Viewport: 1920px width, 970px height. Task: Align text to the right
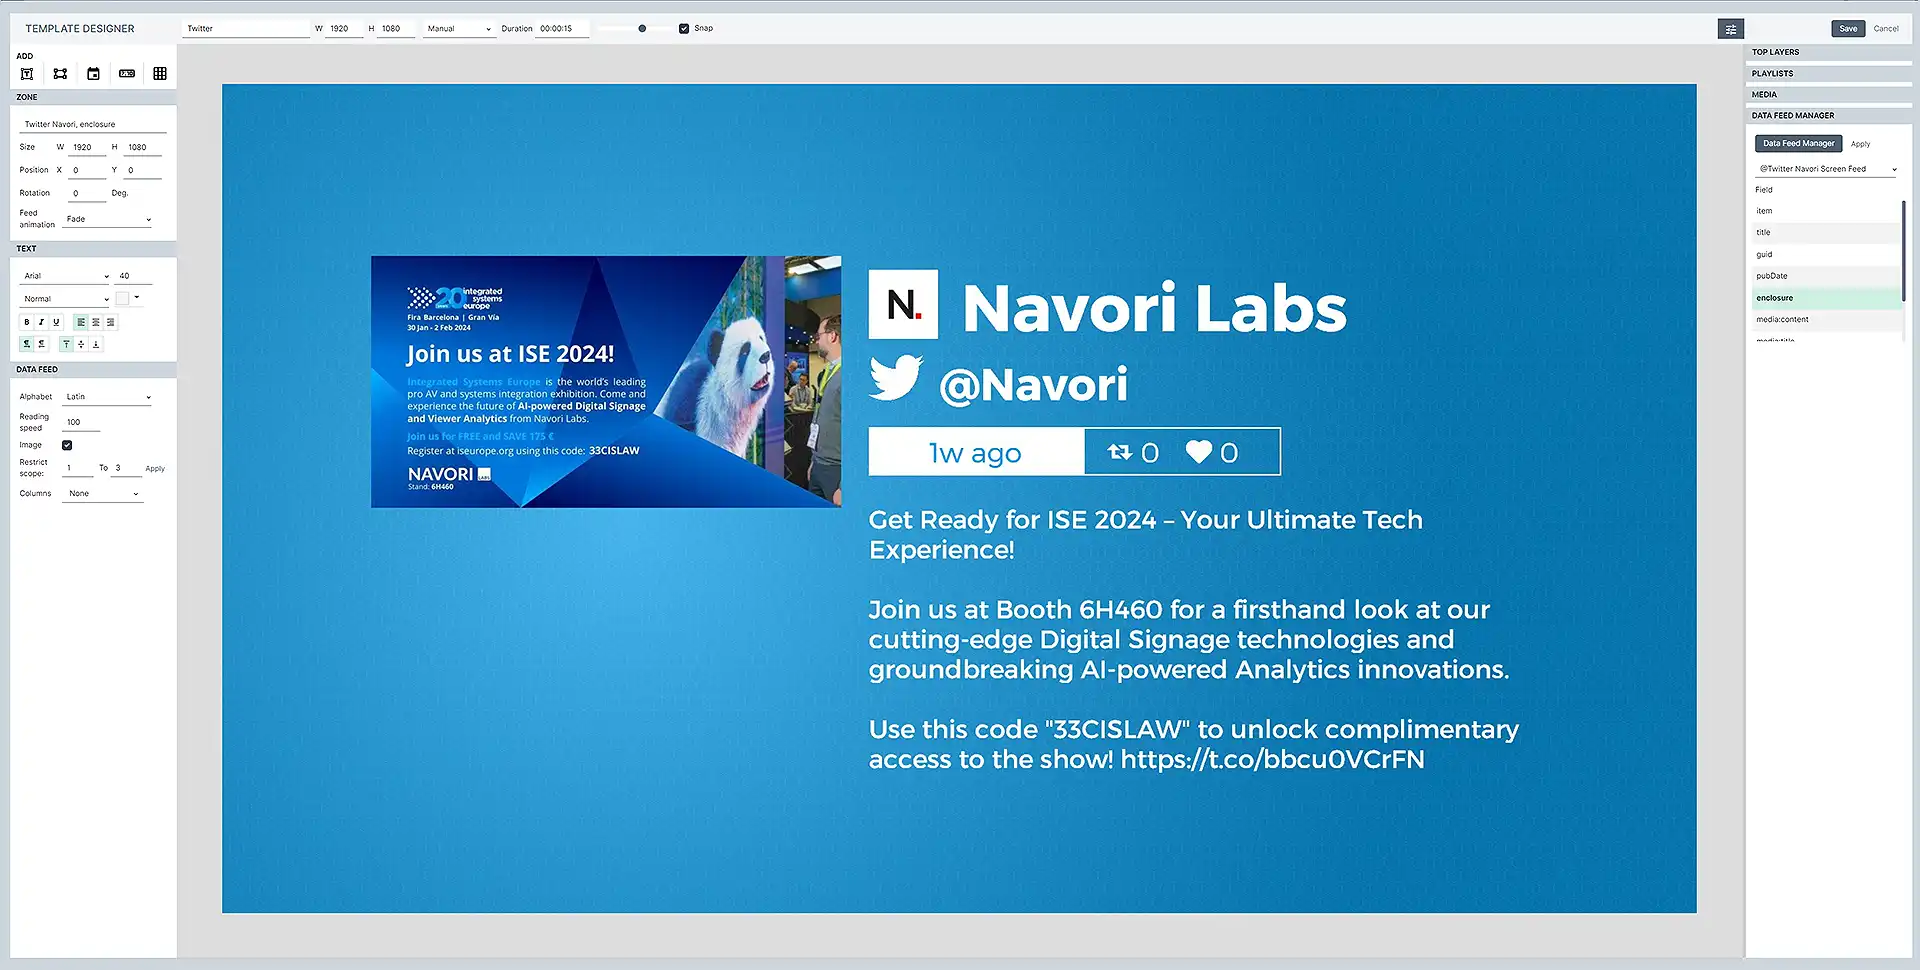111,322
